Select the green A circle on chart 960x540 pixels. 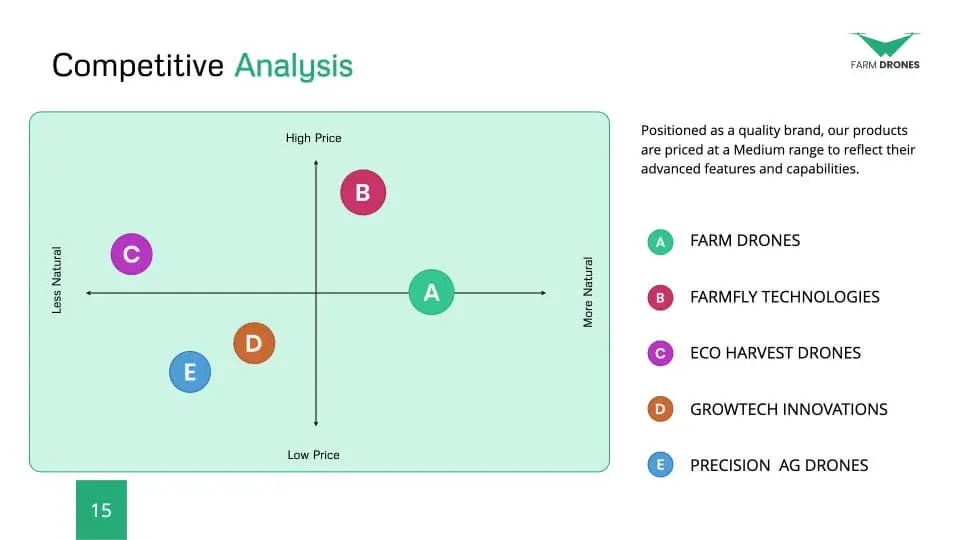coord(432,292)
